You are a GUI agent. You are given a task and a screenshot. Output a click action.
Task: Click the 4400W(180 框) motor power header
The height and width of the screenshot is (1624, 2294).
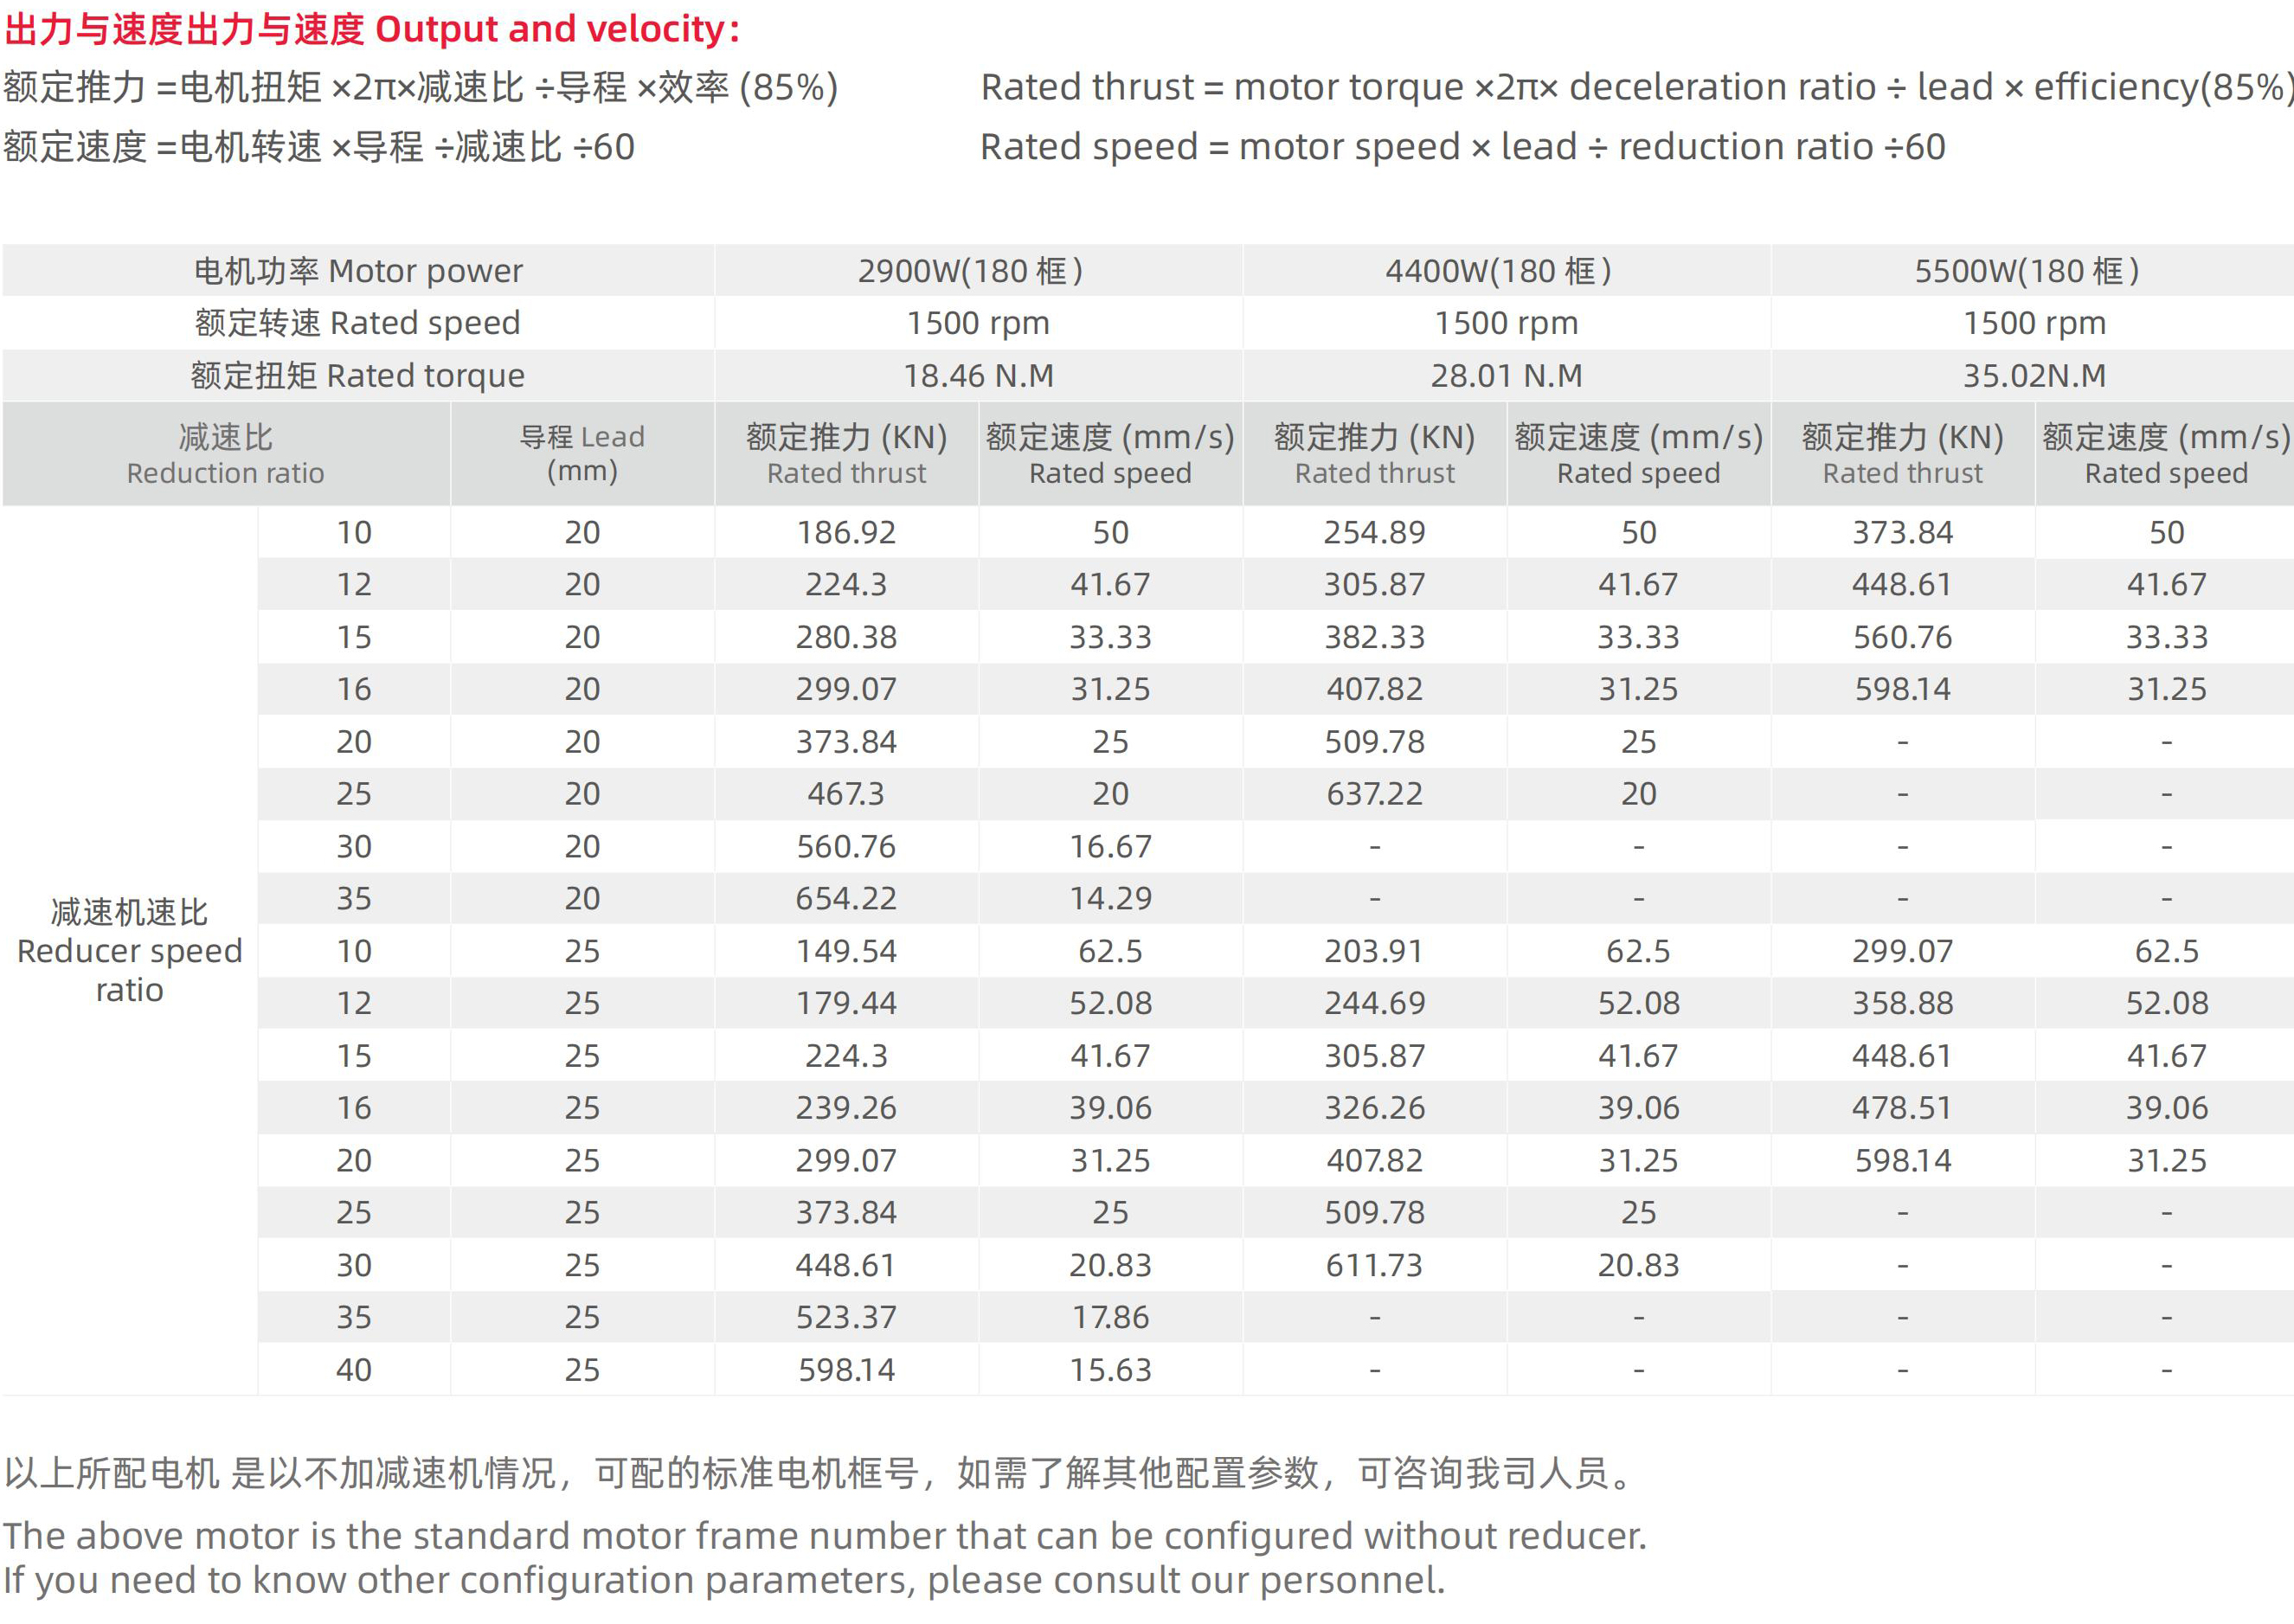[x=1497, y=271]
